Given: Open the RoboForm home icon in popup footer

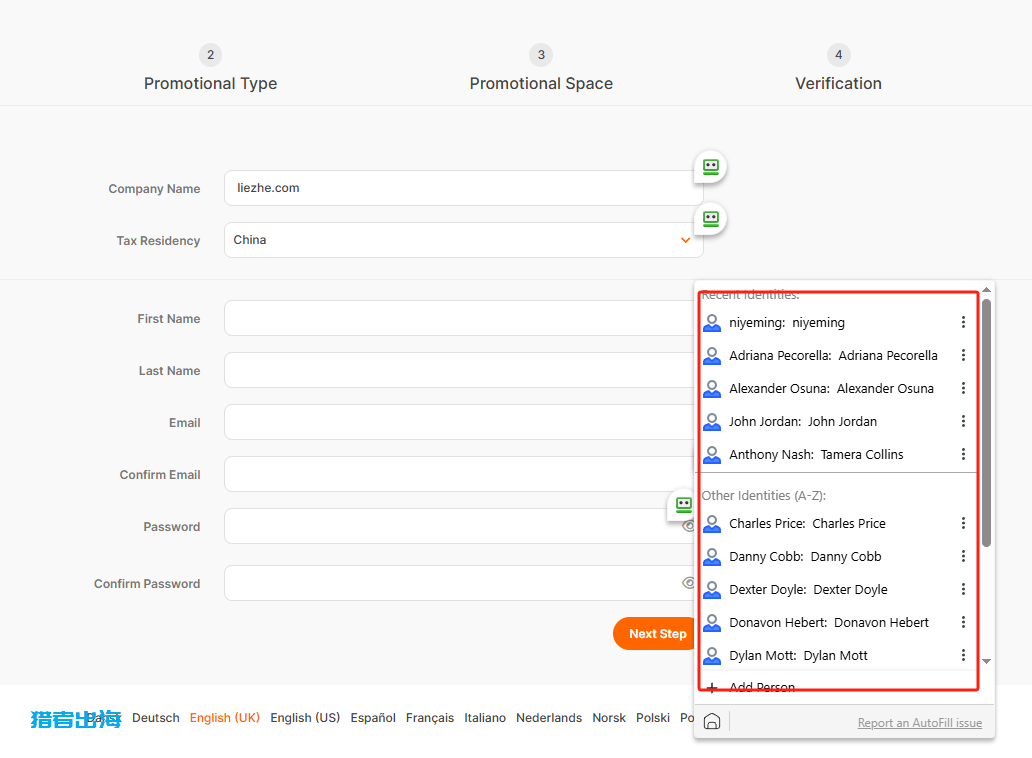Looking at the screenshot, I should tap(712, 722).
